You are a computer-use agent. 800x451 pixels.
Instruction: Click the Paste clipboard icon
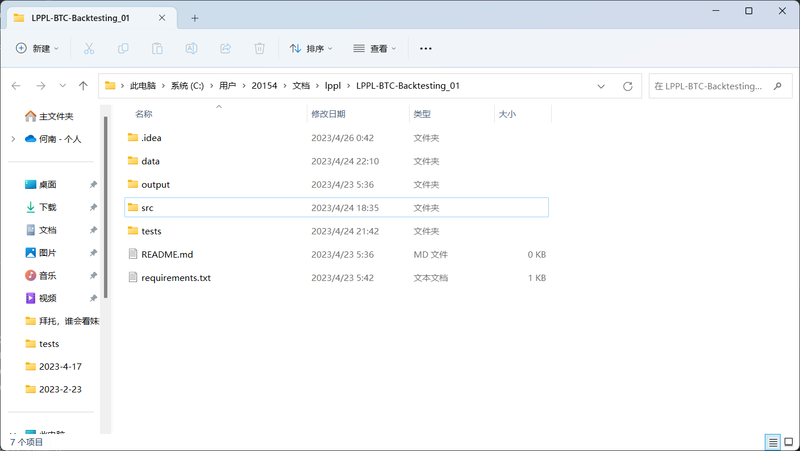[x=157, y=48]
